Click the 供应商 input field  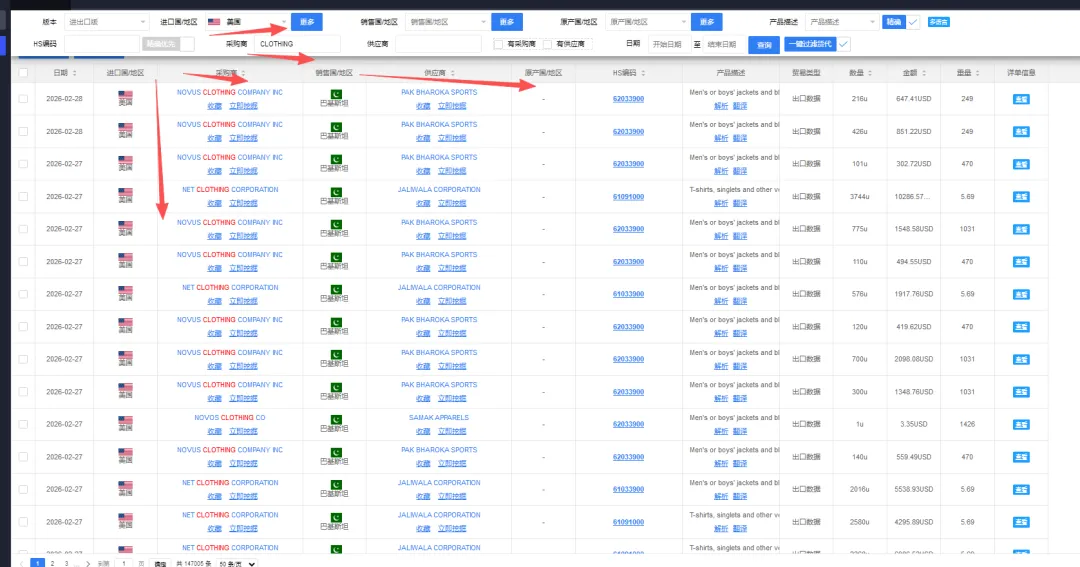click(438, 44)
